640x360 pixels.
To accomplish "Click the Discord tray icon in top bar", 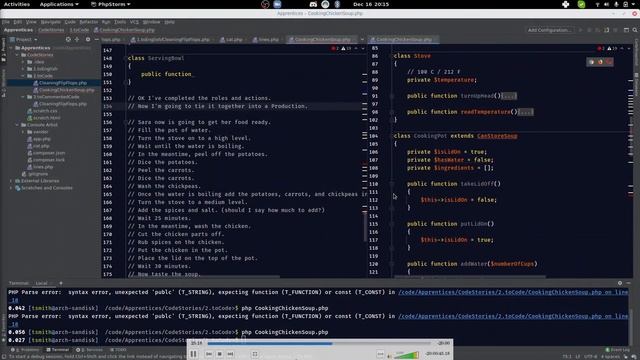I will 313,4.
